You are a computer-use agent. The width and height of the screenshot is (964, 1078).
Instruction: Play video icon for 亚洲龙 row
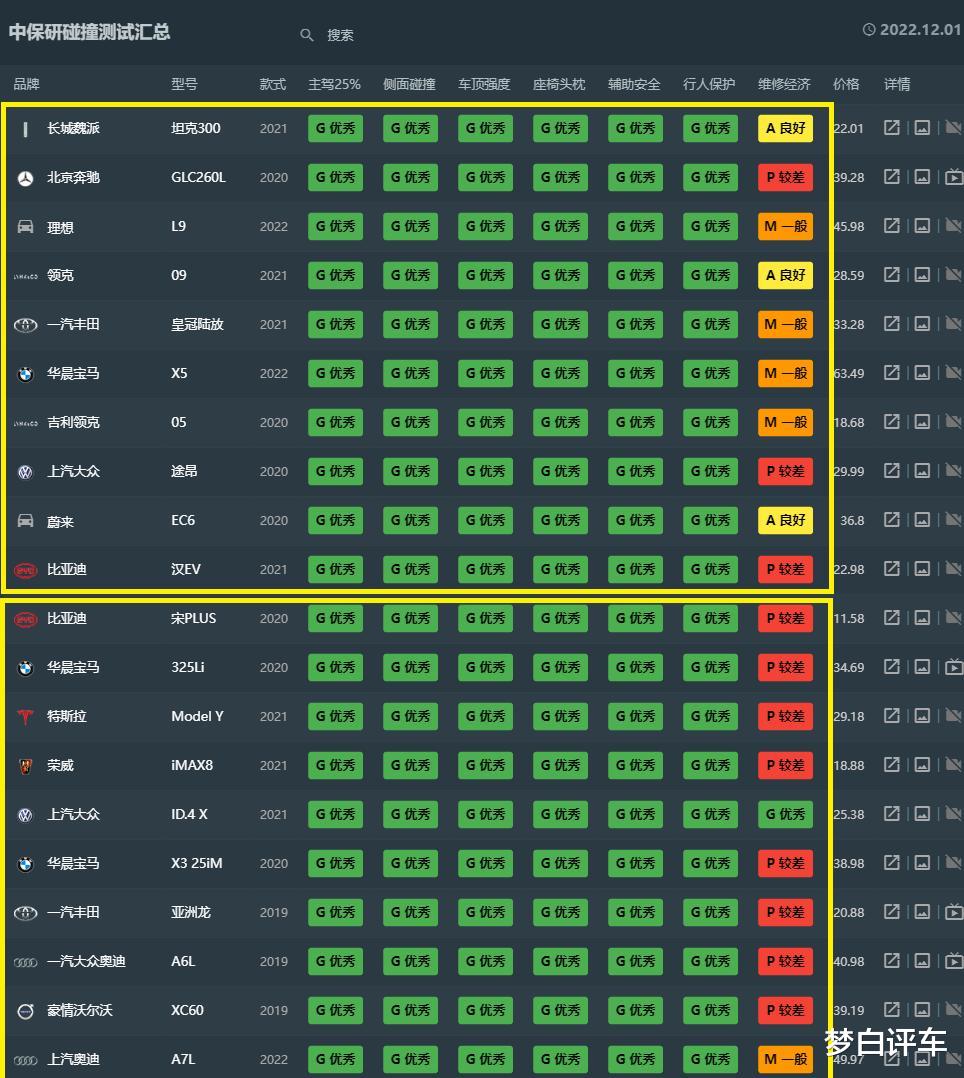[x=954, y=912]
